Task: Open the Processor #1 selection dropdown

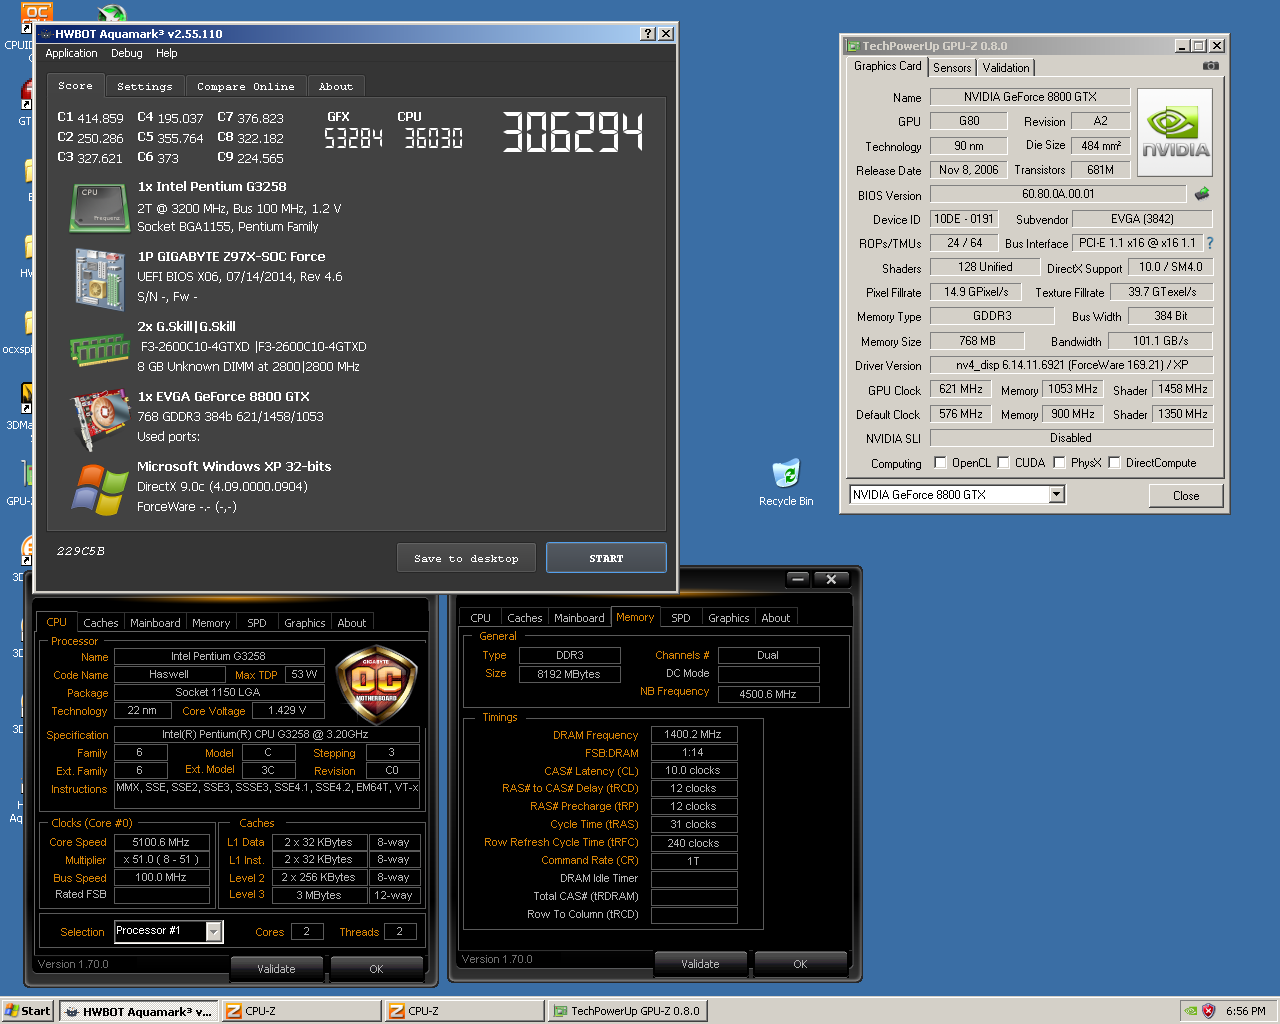Action: point(214,931)
